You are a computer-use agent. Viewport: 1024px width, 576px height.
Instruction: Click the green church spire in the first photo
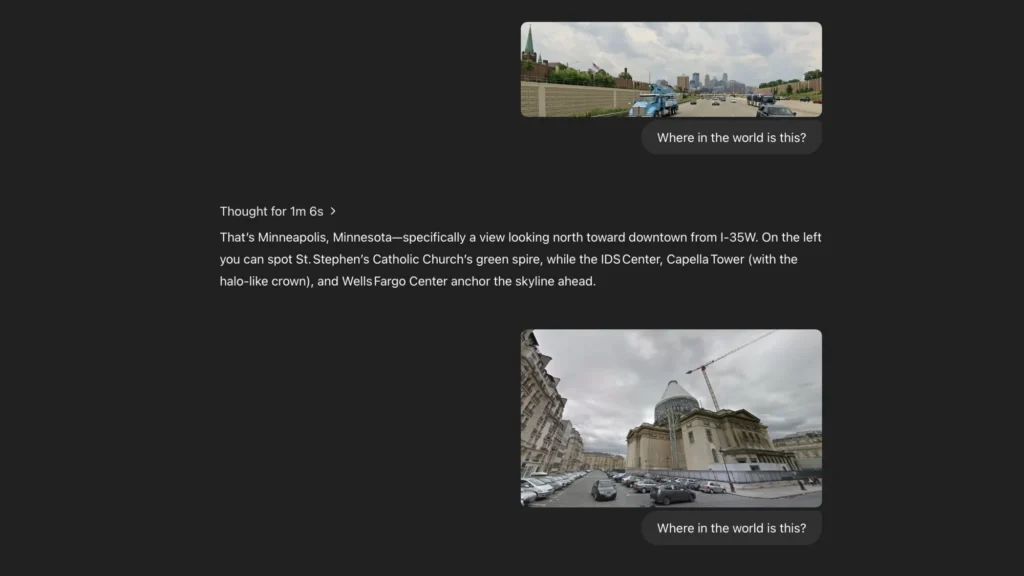(530, 44)
